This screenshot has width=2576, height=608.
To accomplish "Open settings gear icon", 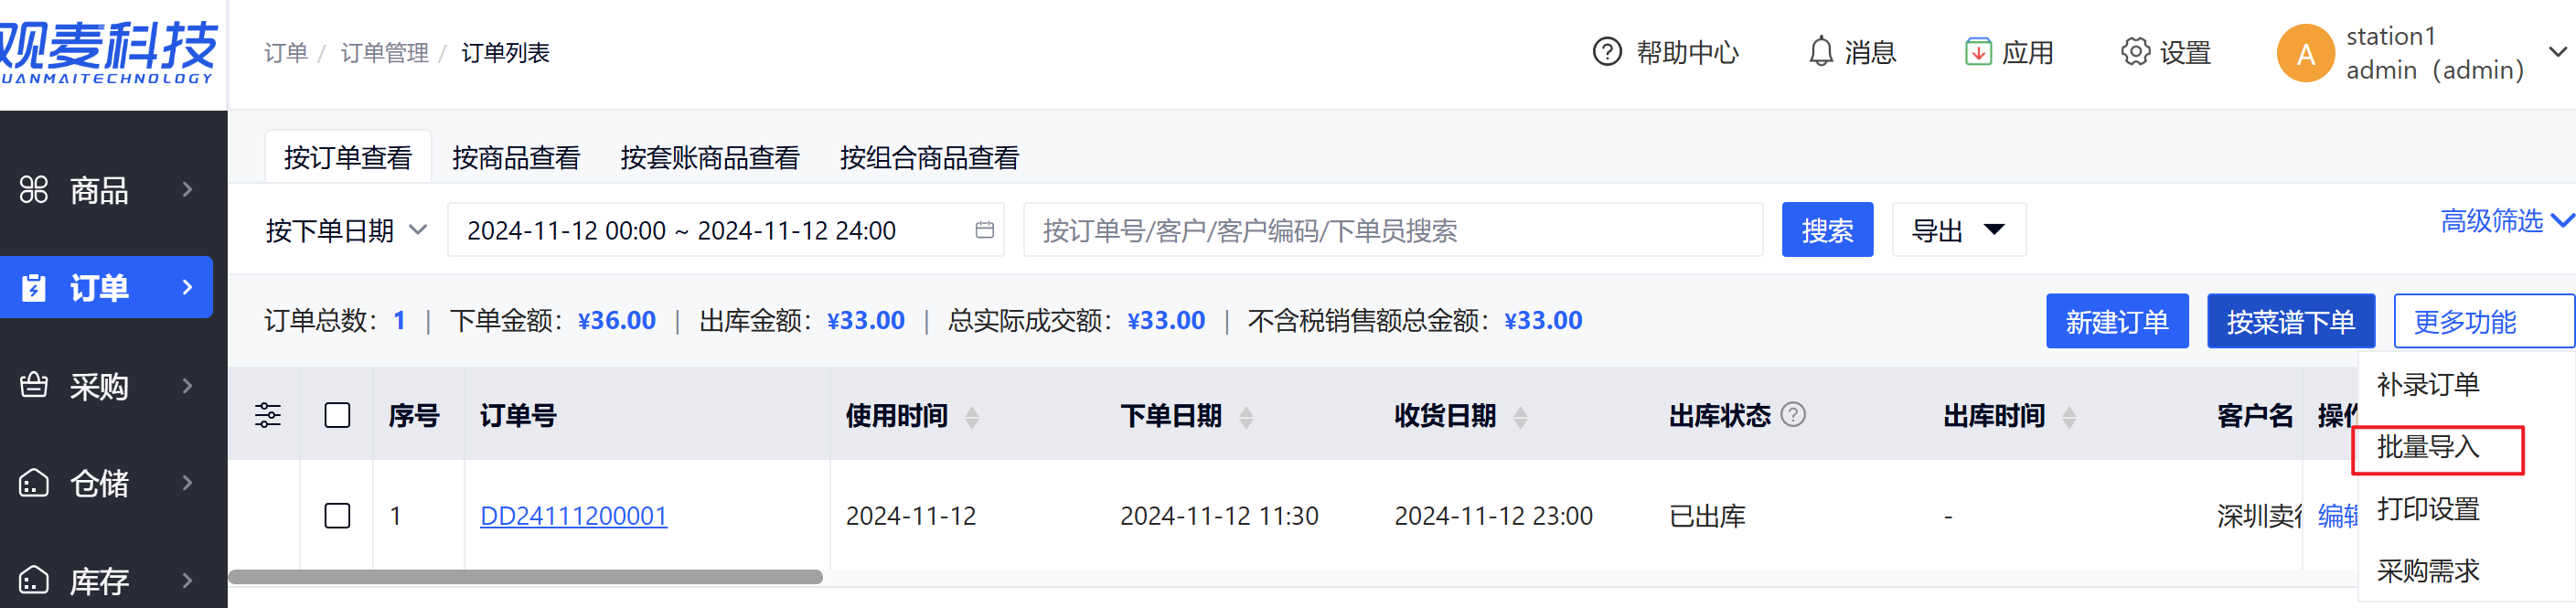I will pyautogui.click(x=2134, y=51).
